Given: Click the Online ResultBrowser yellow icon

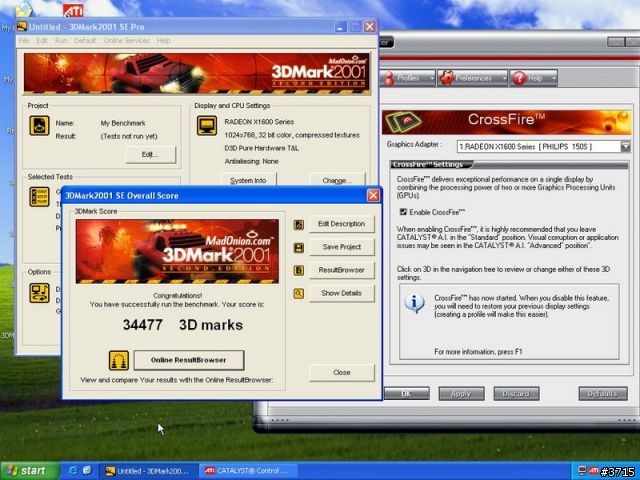Looking at the screenshot, I should pos(119,360).
